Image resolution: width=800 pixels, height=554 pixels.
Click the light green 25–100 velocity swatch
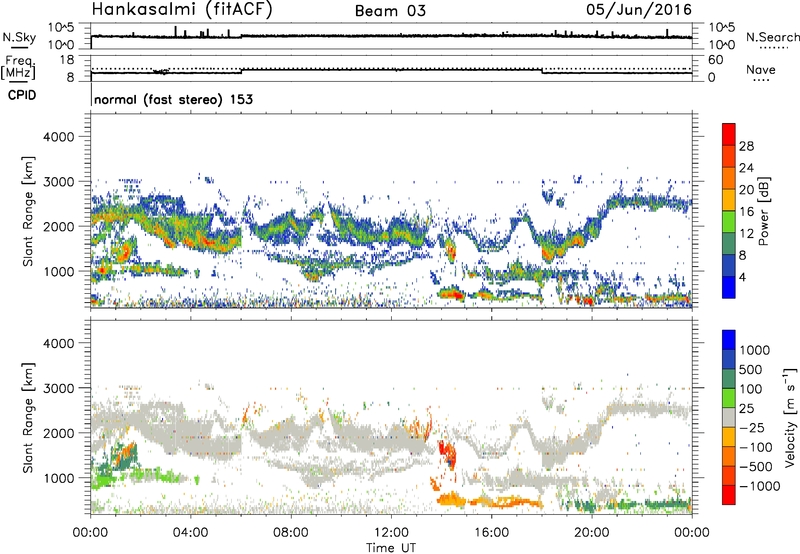pyautogui.click(x=729, y=399)
